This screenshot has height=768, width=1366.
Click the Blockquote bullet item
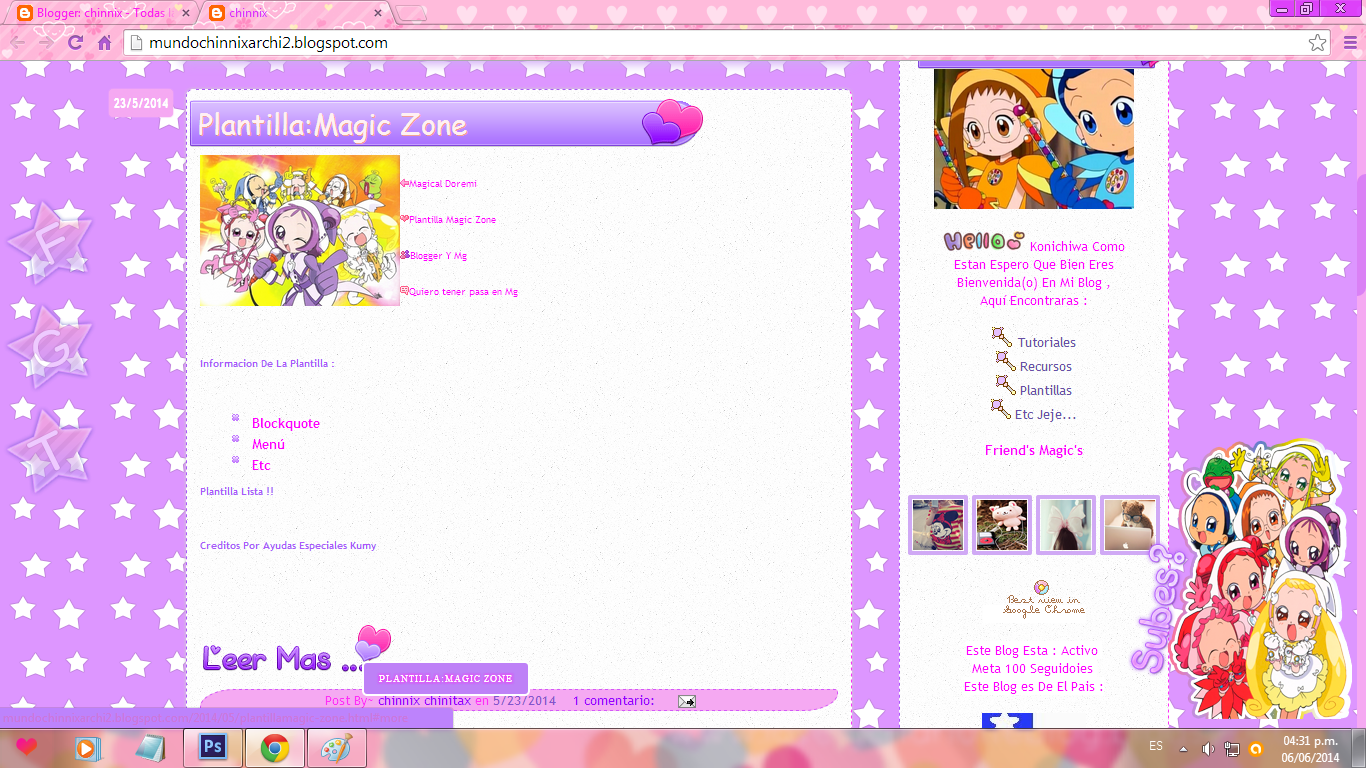[286, 423]
